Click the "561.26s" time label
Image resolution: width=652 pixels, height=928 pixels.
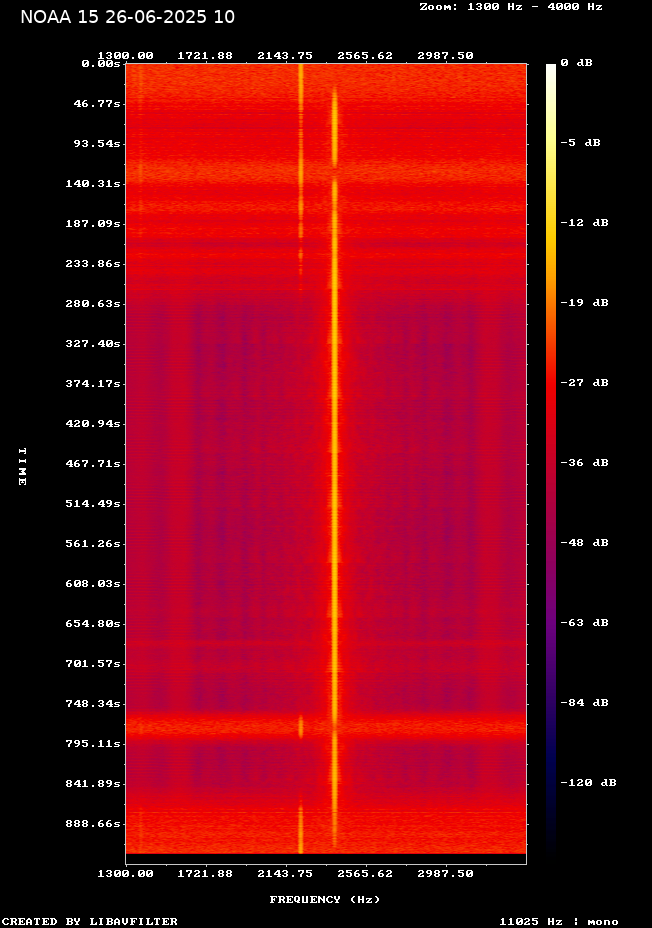(93, 543)
